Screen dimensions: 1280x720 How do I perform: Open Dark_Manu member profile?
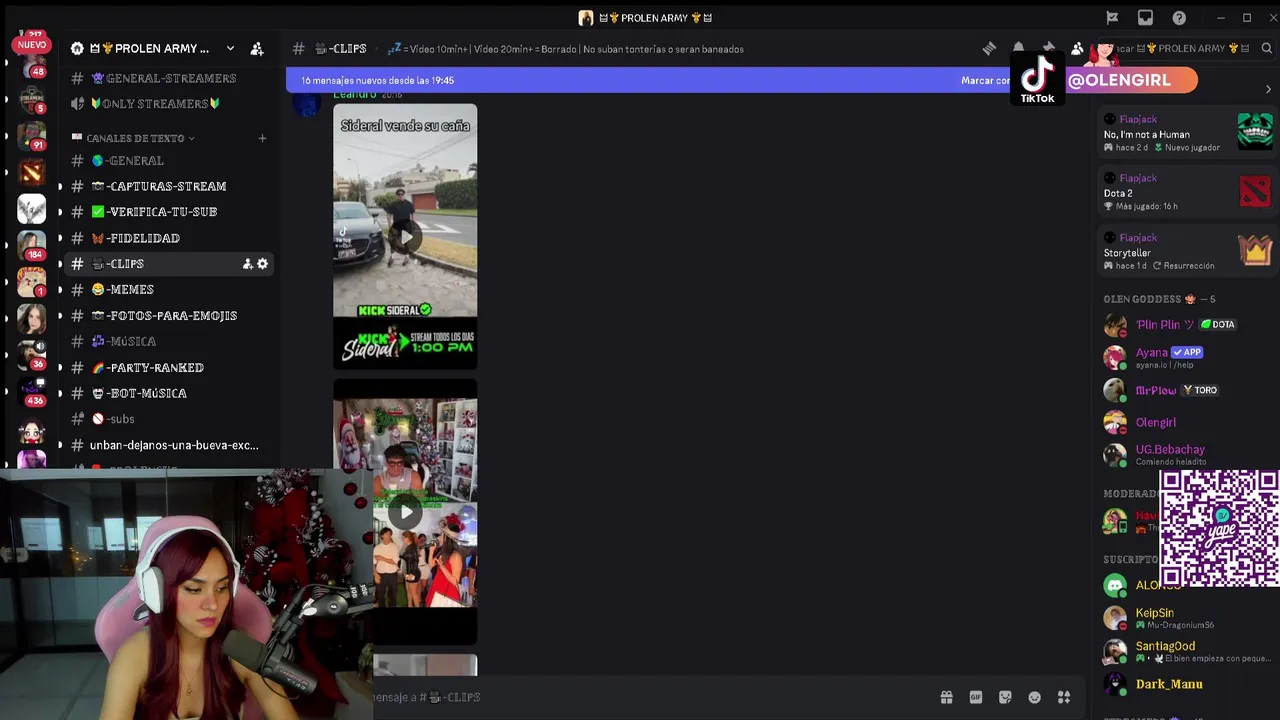click(x=1187, y=684)
